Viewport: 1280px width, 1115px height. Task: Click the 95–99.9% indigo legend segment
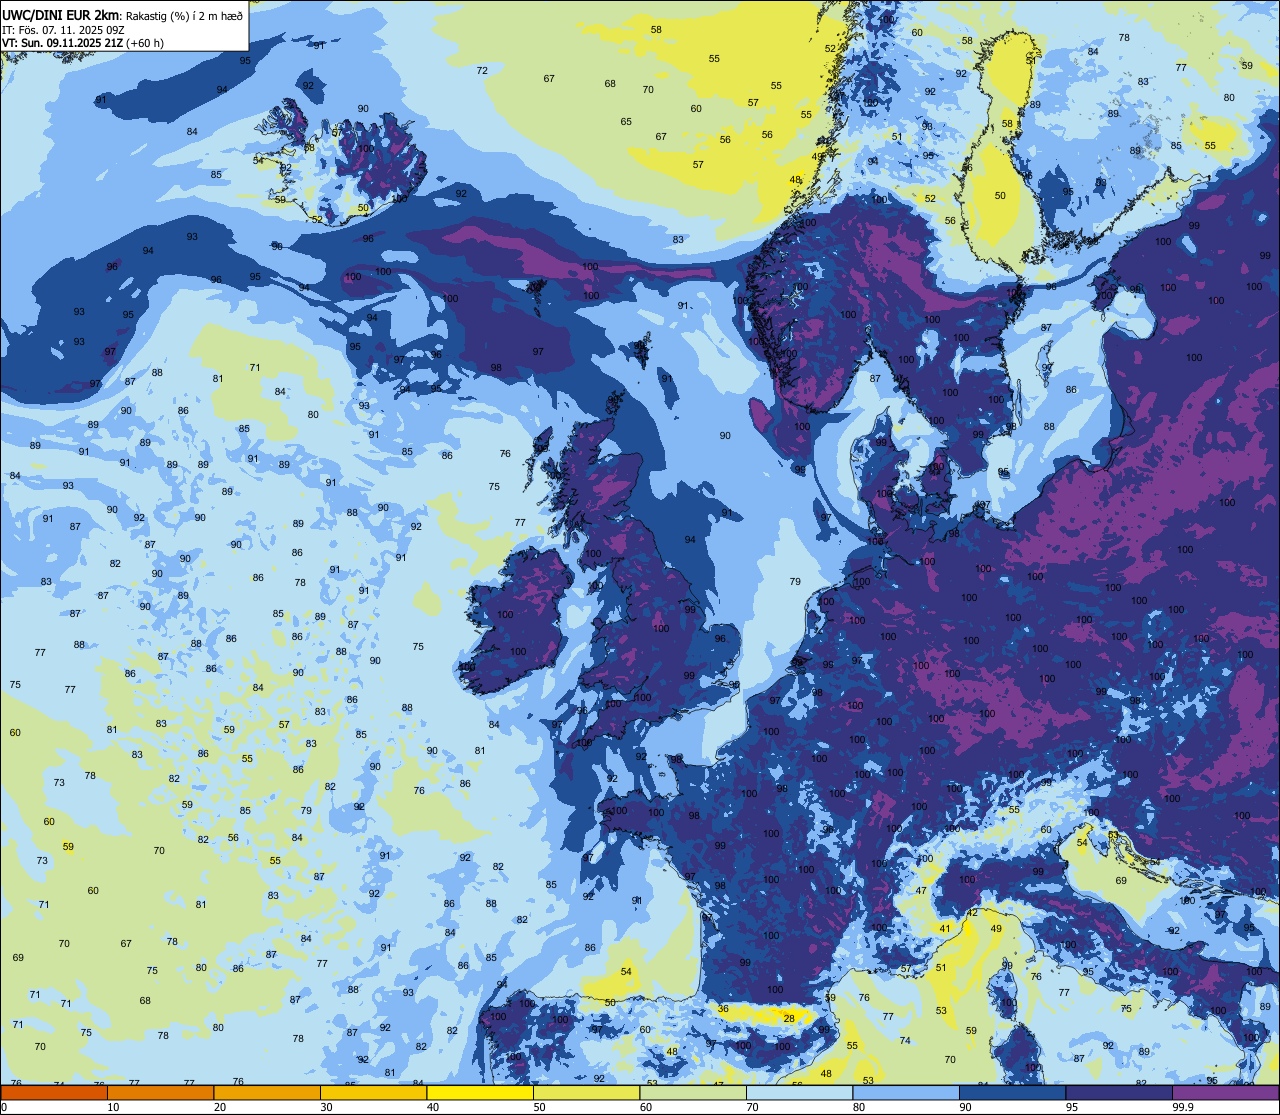[1119, 1092]
